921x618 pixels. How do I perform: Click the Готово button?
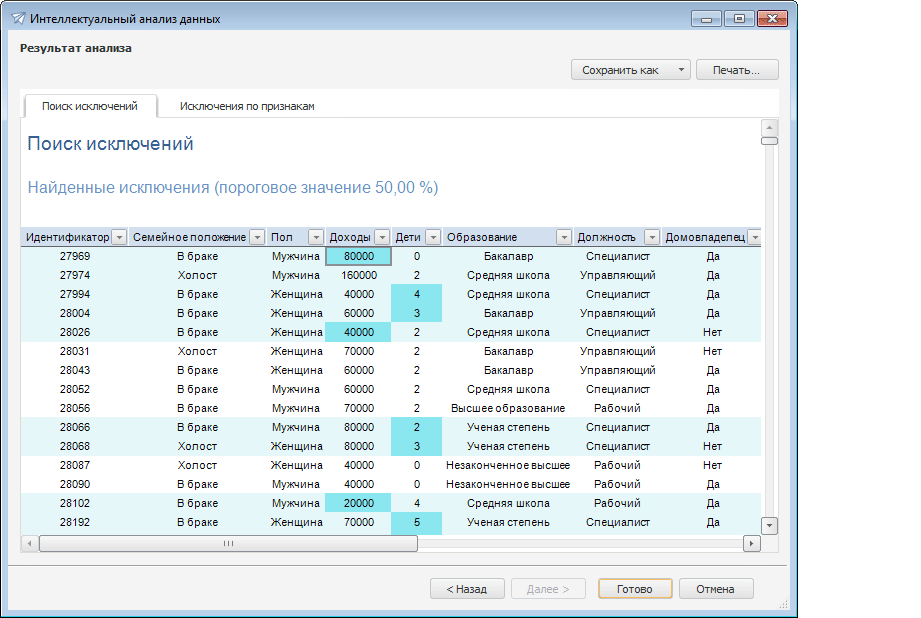click(x=634, y=589)
